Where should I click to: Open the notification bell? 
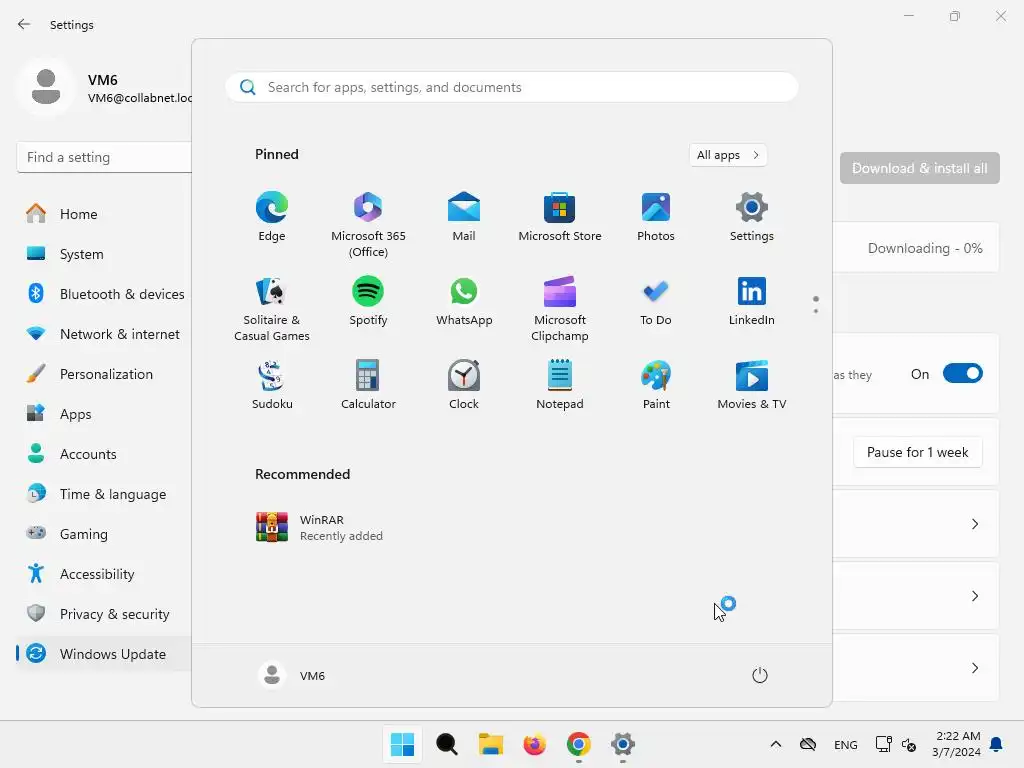(997, 744)
